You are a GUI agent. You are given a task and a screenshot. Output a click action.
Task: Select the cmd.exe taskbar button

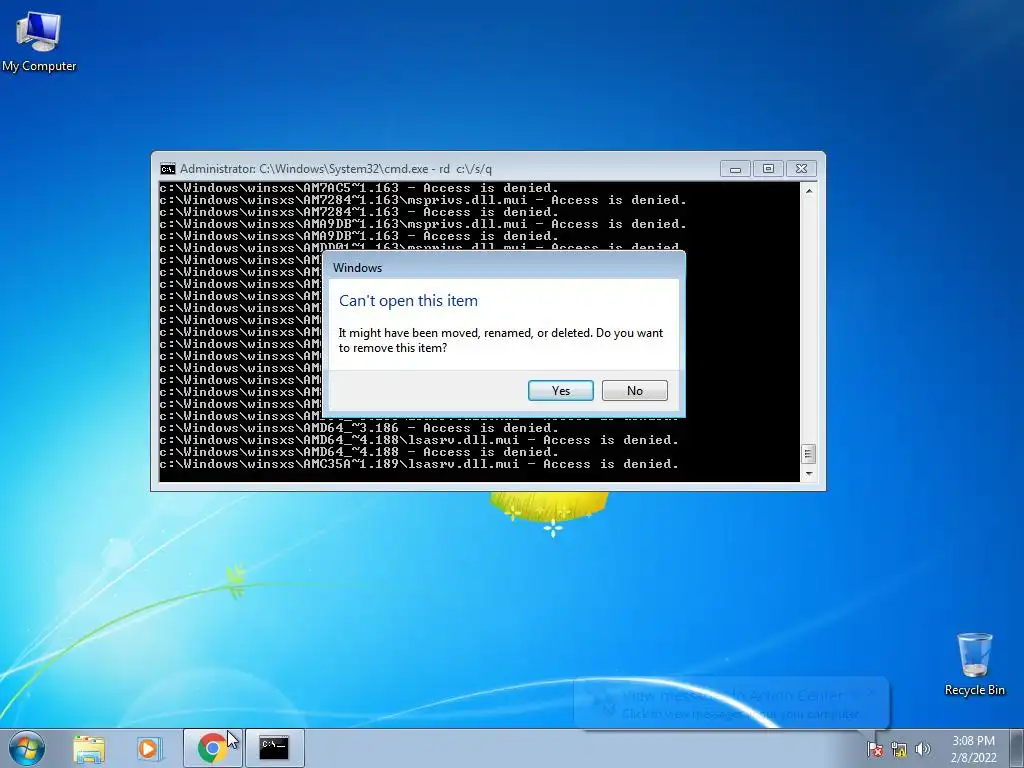point(274,748)
